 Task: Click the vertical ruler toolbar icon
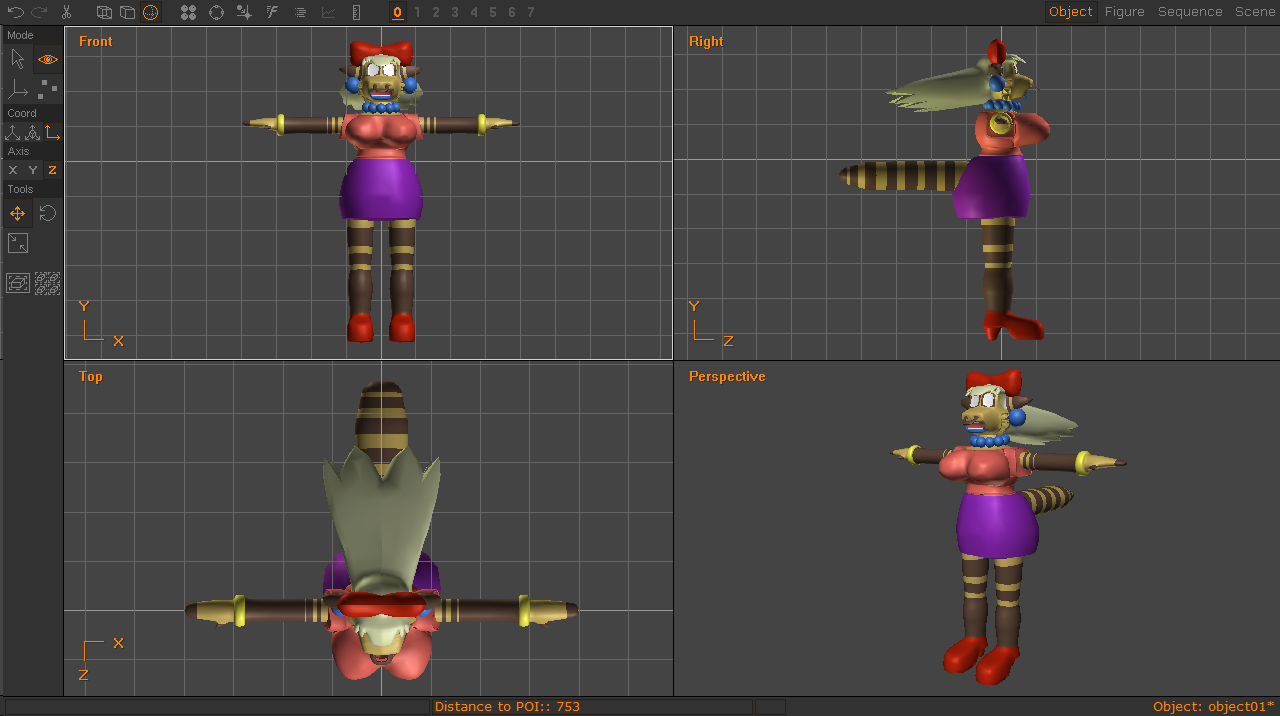[x=357, y=12]
